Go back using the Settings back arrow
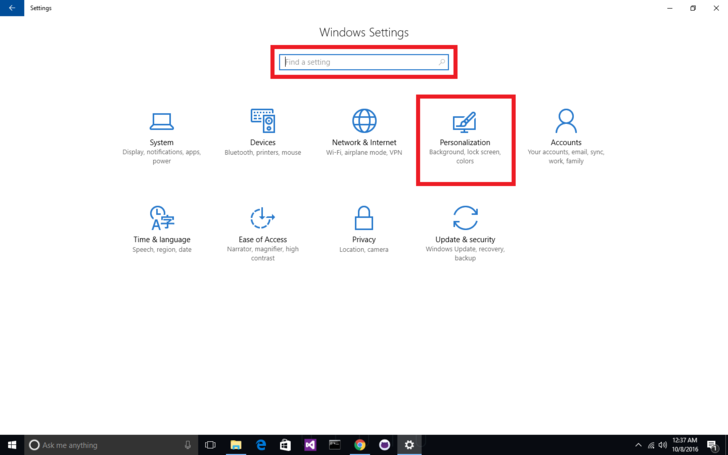This screenshot has height=455, width=728. 12,8
